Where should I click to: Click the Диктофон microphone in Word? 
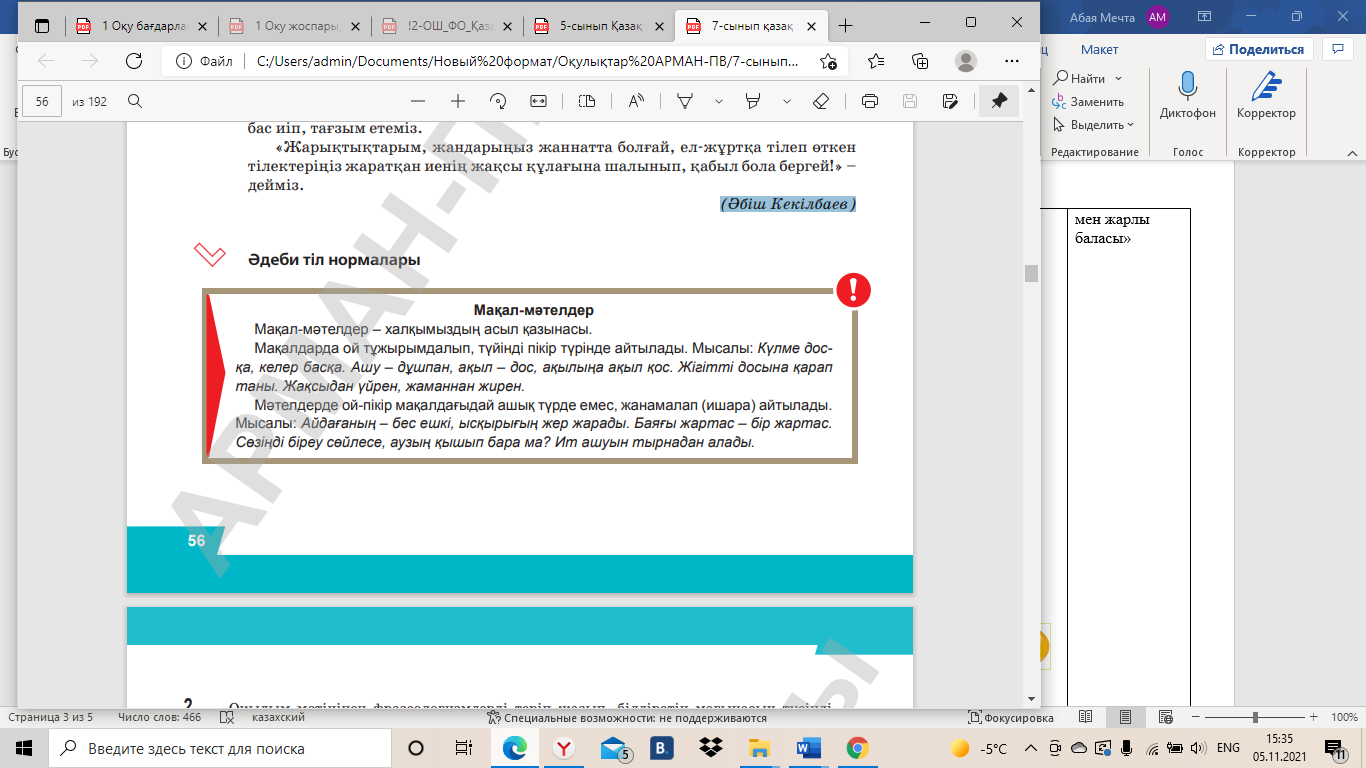tap(1188, 95)
